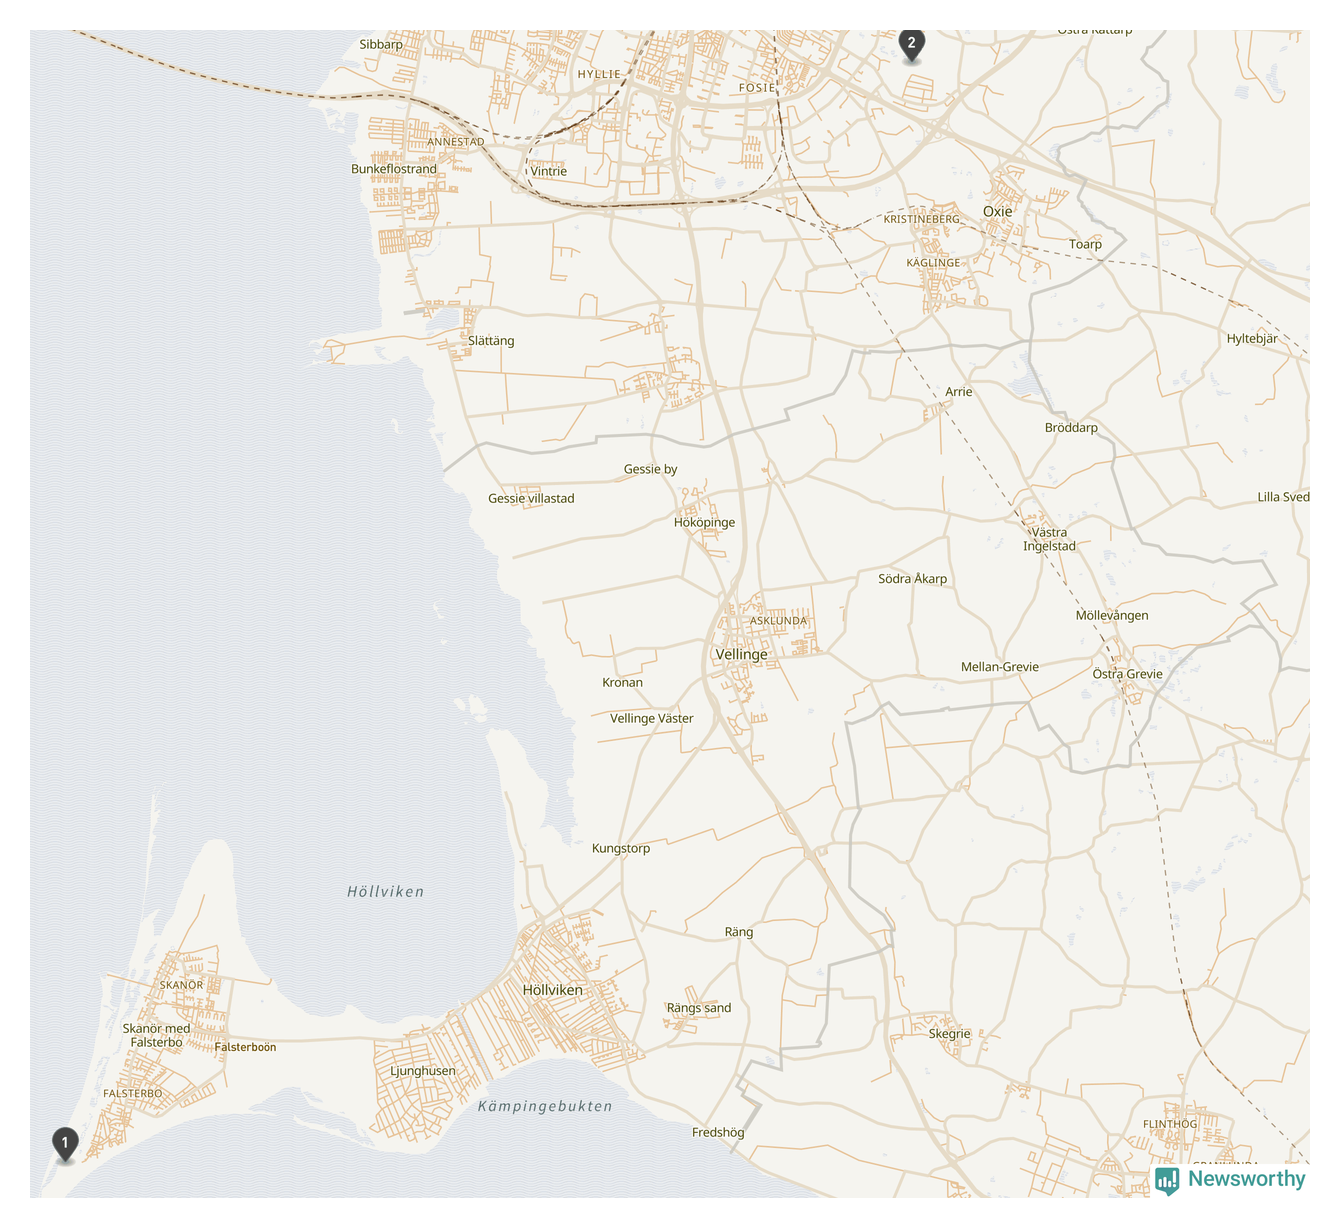The image size is (1340, 1228).
Task: Select the Vellinge Väster label
Action: click(651, 719)
